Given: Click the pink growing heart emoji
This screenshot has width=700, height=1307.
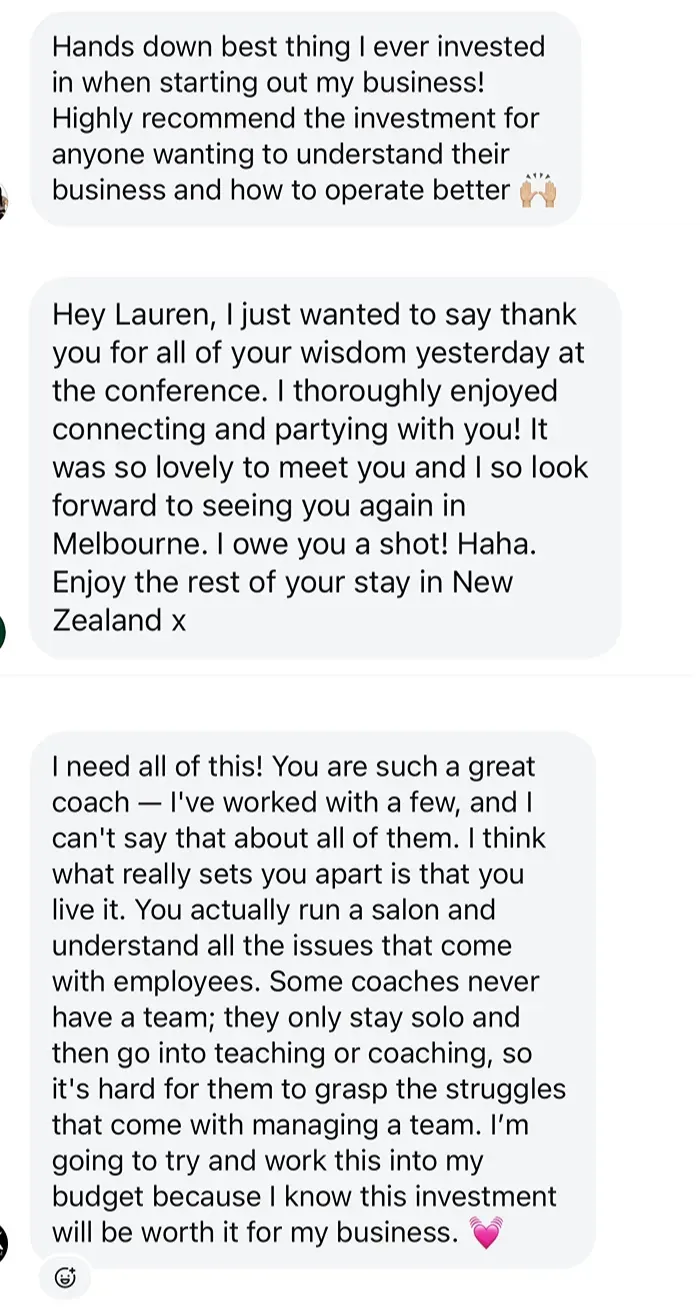Looking at the screenshot, I should 485,1233.
